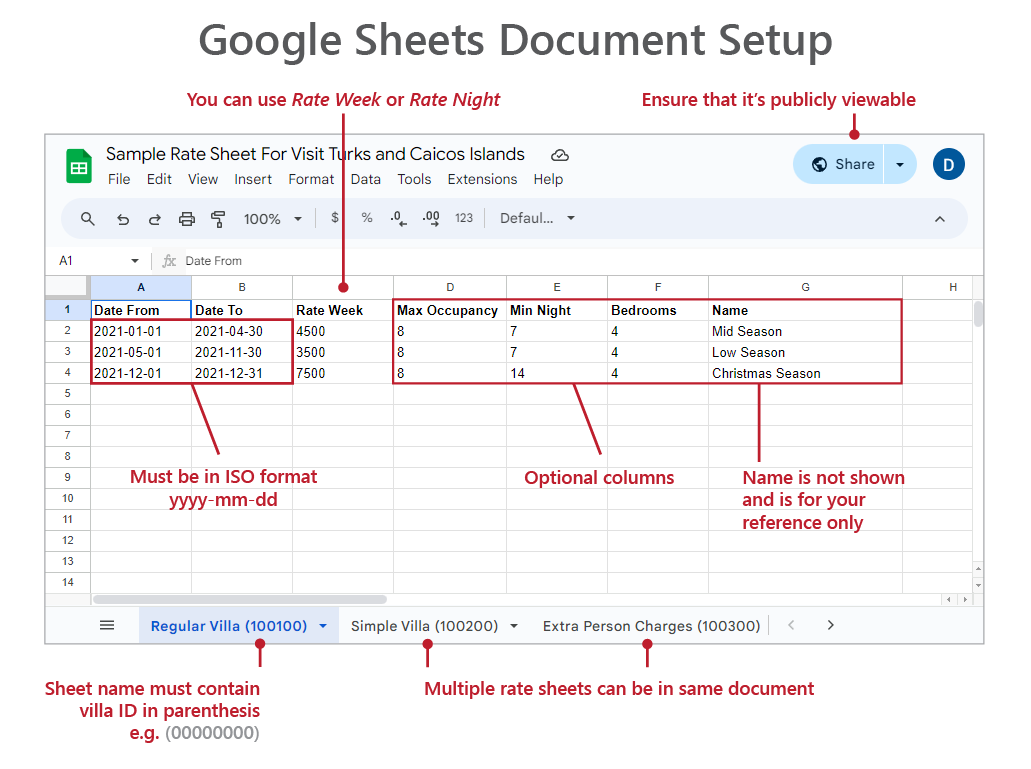Select the Christmas Season cell
This screenshot has height=769, width=1031.
(805, 373)
